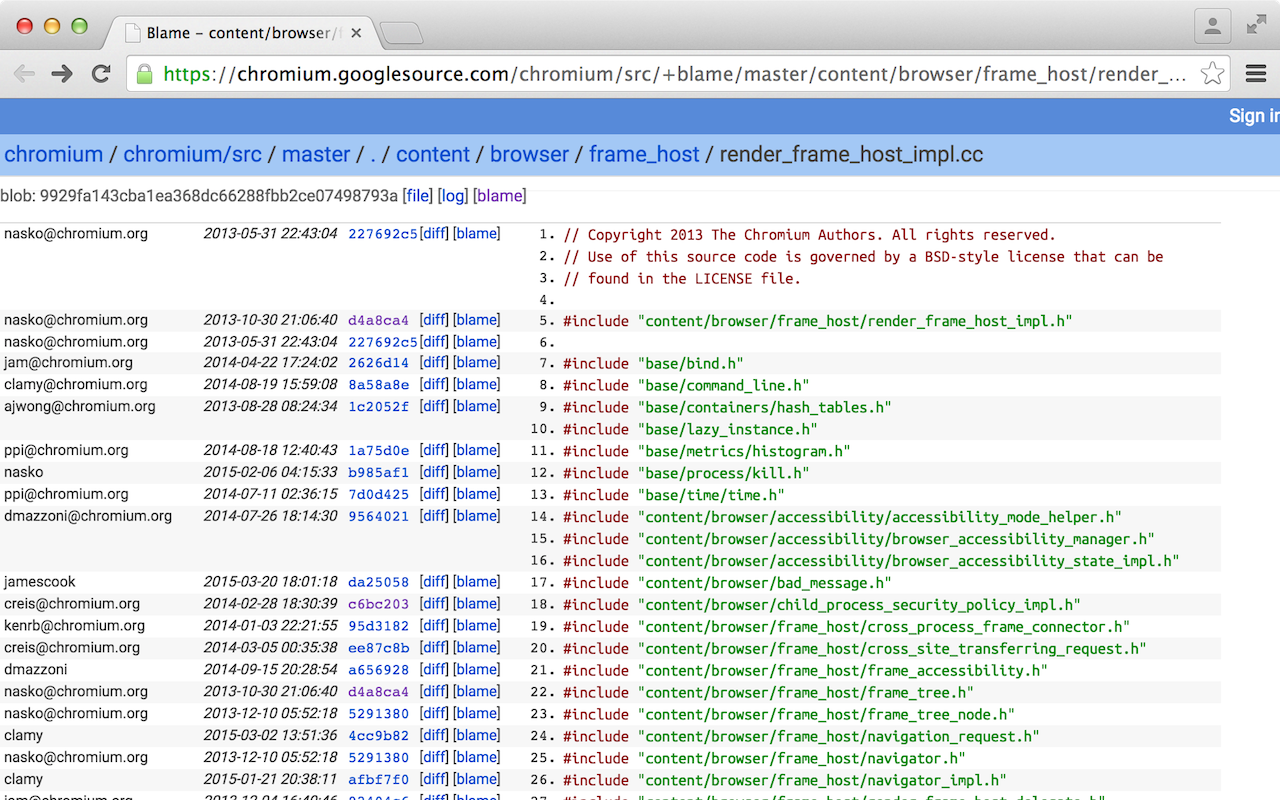Open commit 95d3182 by kenrb@chromium.org
This screenshot has width=1280, height=800.
378,626
